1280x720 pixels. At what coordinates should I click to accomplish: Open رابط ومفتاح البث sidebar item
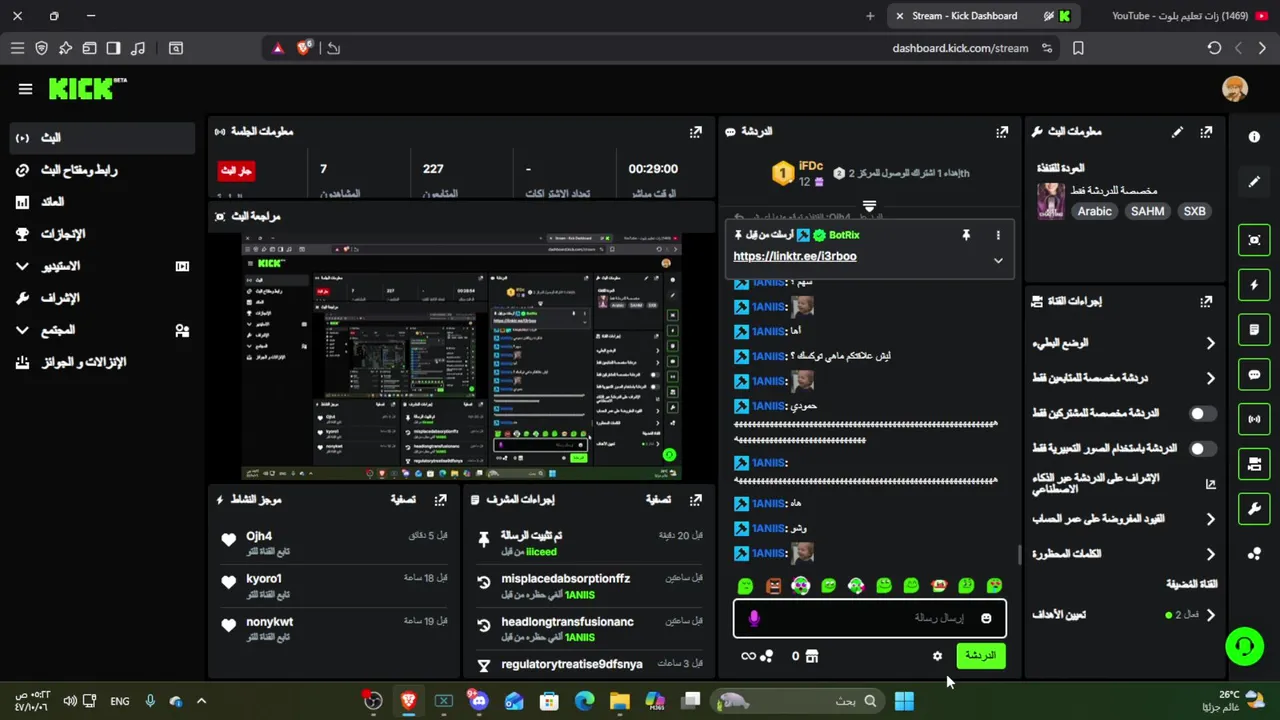click(x=102, y=170)
